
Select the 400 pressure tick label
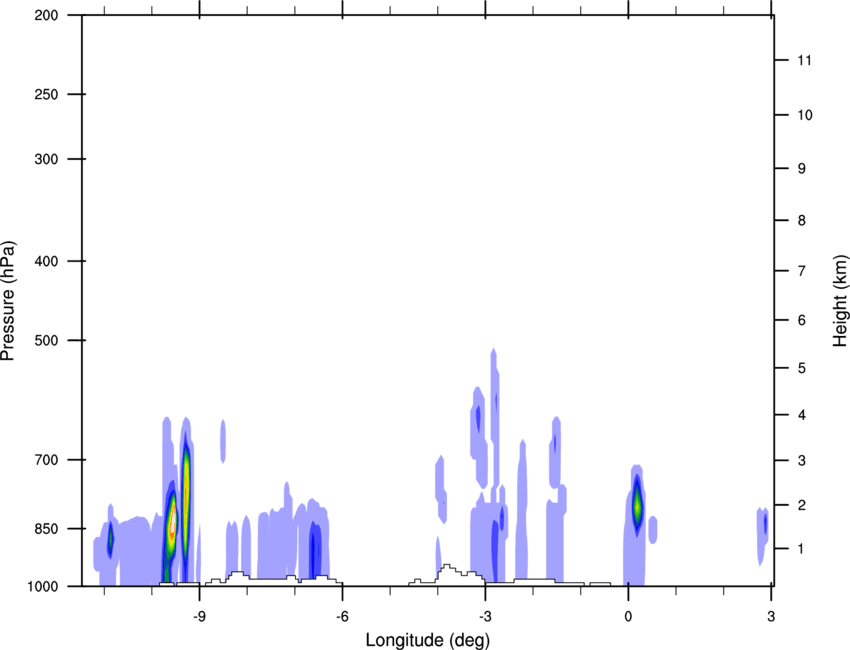(x=46, y=261)
